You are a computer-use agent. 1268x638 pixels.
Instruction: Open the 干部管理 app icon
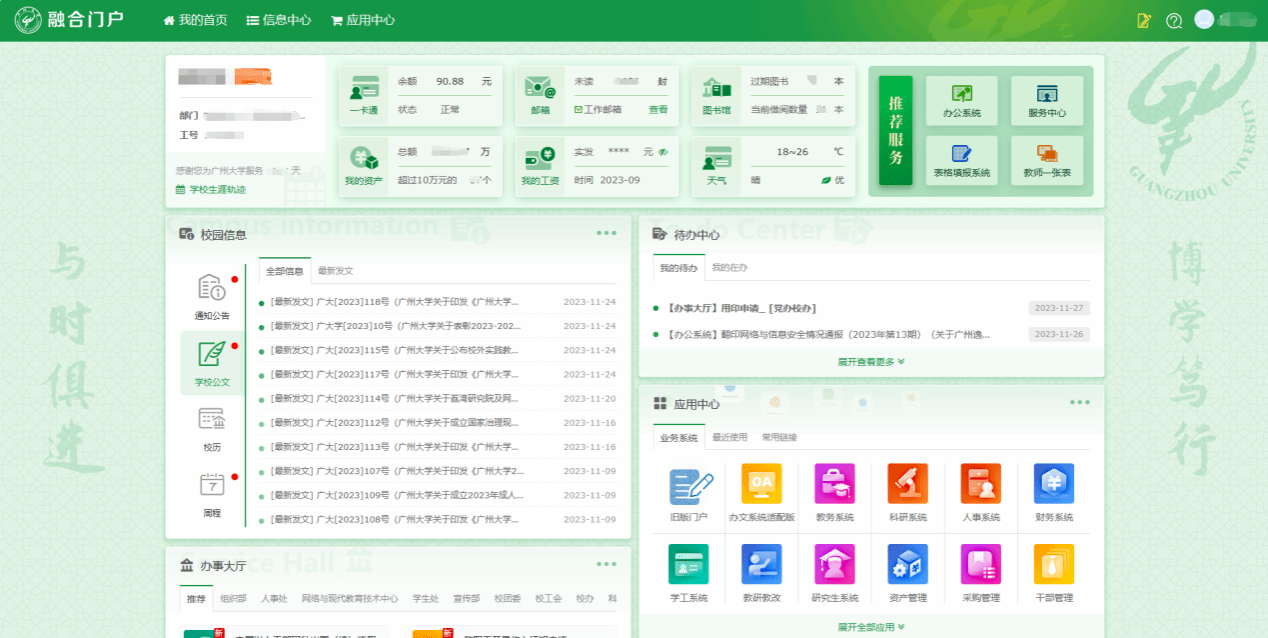pyautogui.click(x=1053, y=564)
